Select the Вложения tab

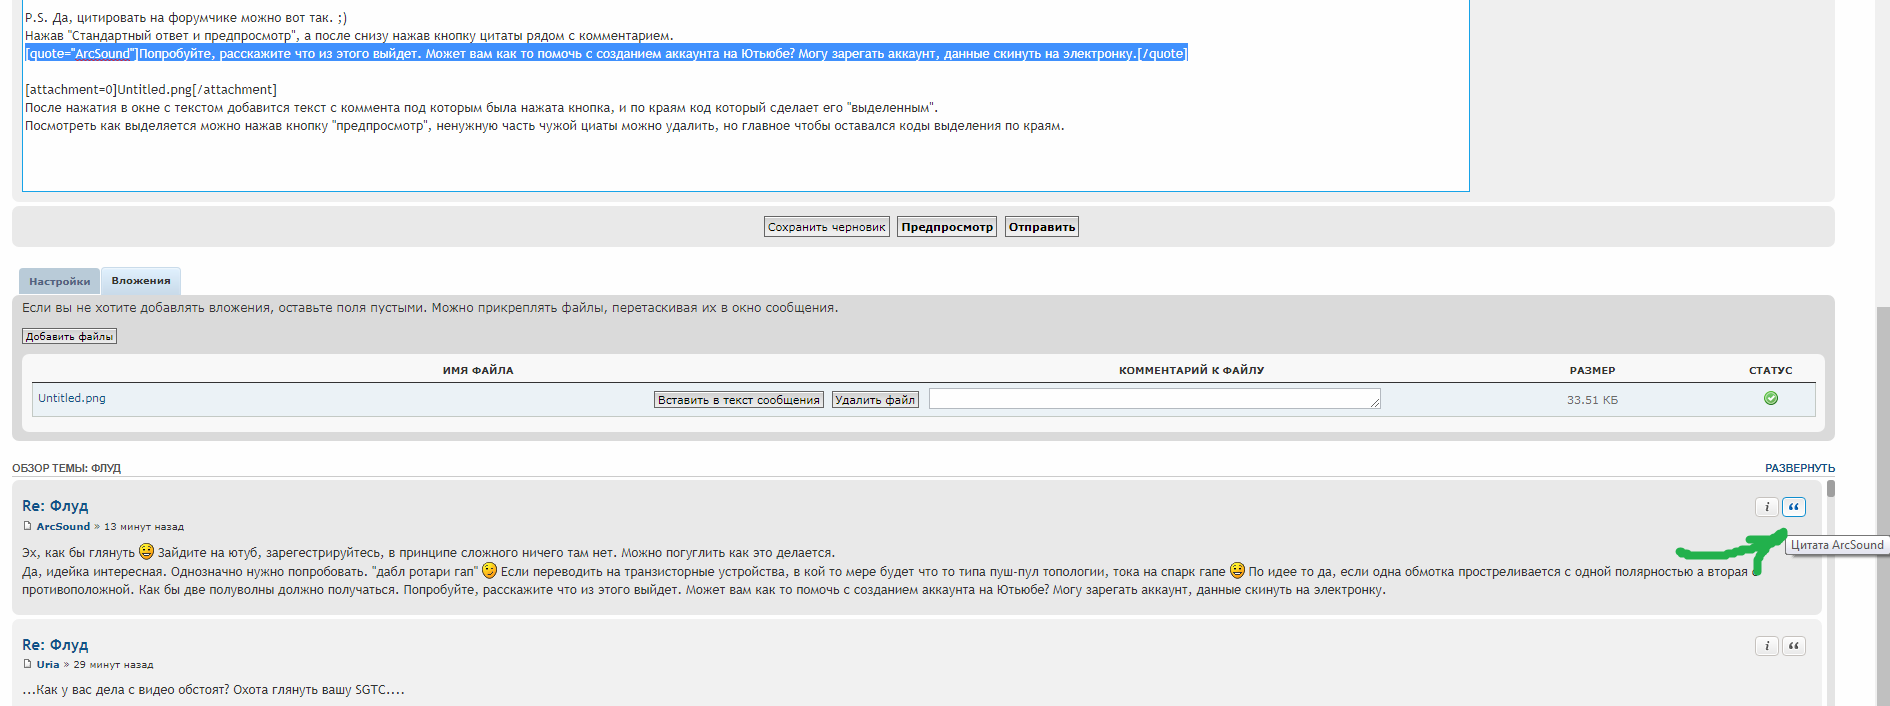pyautogui.click(x=141, y=281)
